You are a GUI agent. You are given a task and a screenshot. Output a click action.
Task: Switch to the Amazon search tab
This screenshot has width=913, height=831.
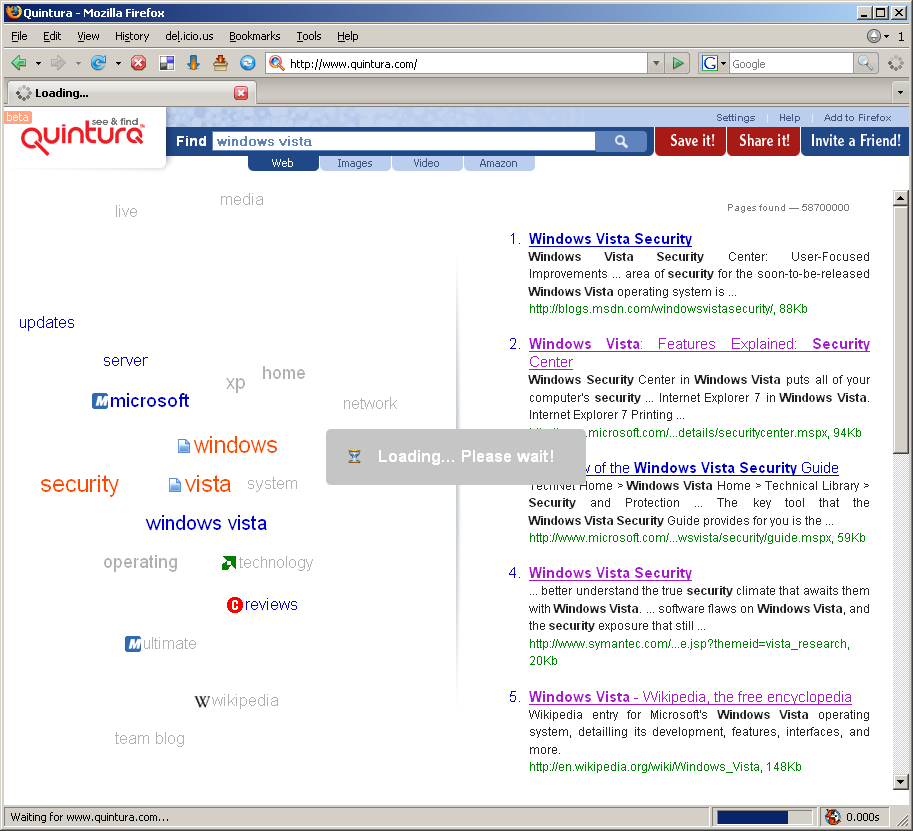pos(498,164)
